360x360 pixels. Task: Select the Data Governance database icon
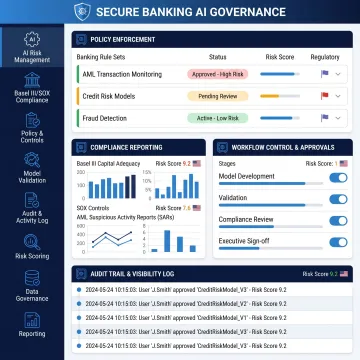point(32,278)
